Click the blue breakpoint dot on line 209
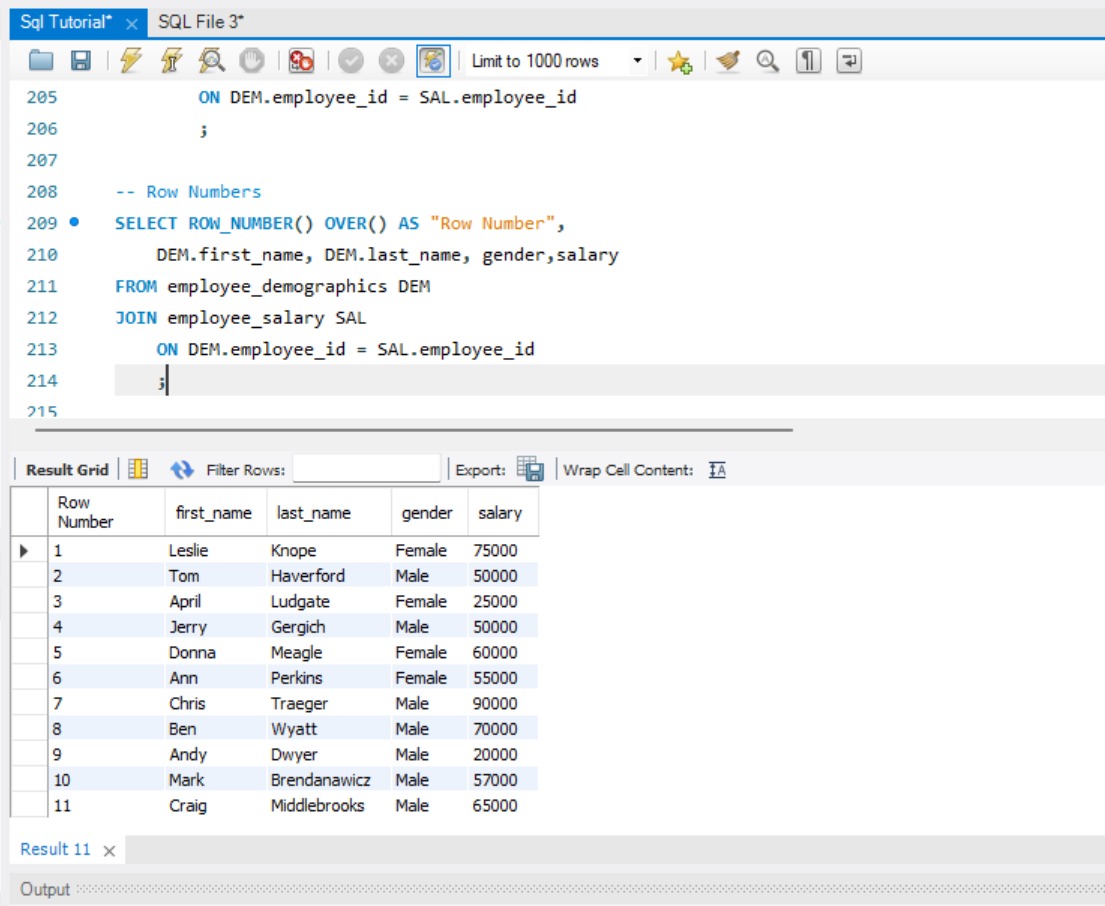Screen dimensions: 1105x906 point(74,222)
